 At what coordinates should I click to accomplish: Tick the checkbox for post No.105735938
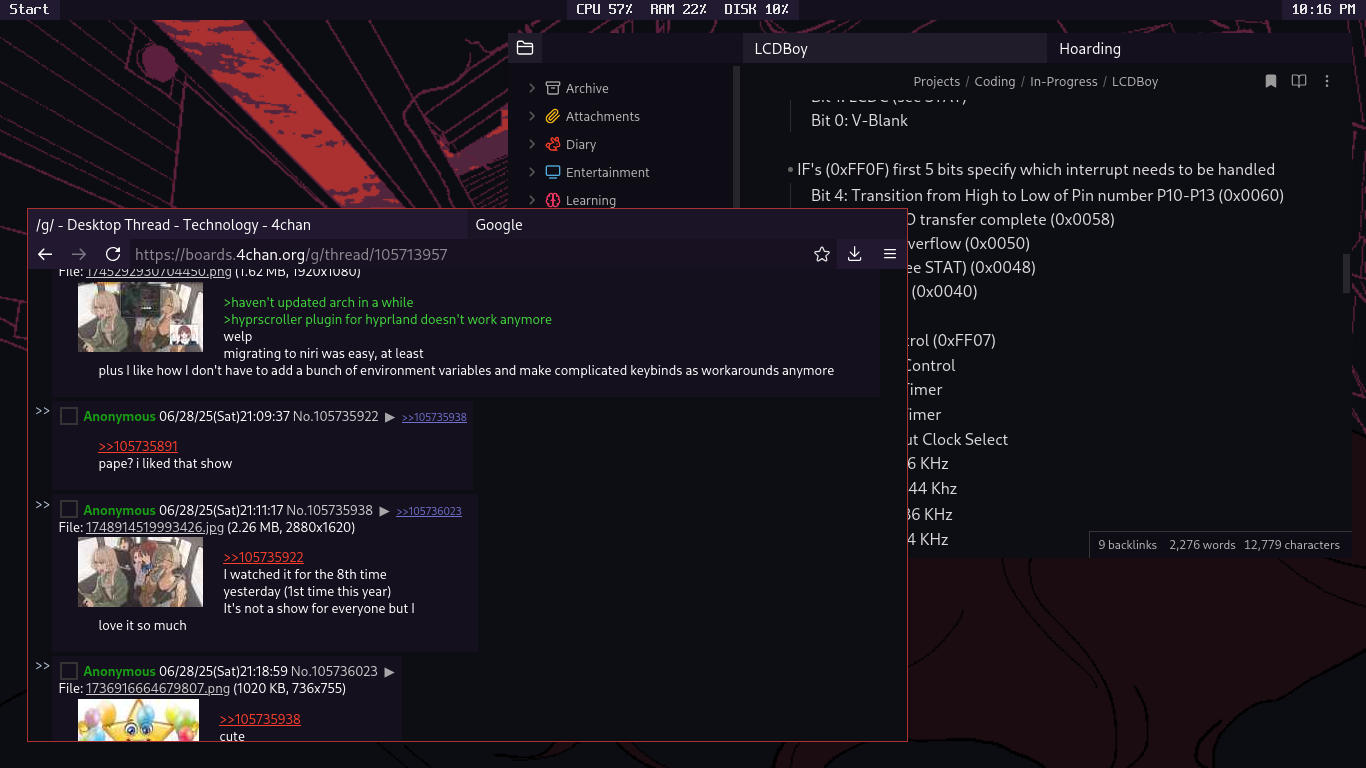(69, 510)
